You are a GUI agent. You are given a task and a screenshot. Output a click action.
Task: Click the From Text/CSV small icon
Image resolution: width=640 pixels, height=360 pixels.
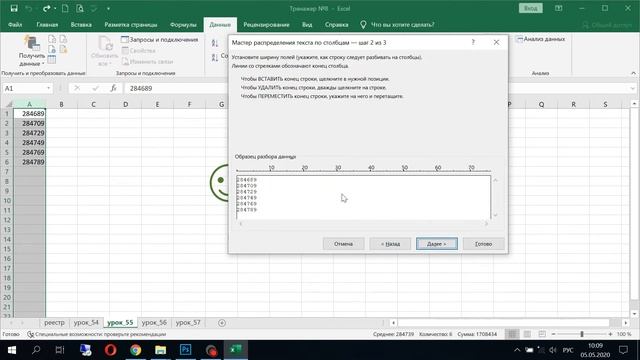tap(52, 39)
